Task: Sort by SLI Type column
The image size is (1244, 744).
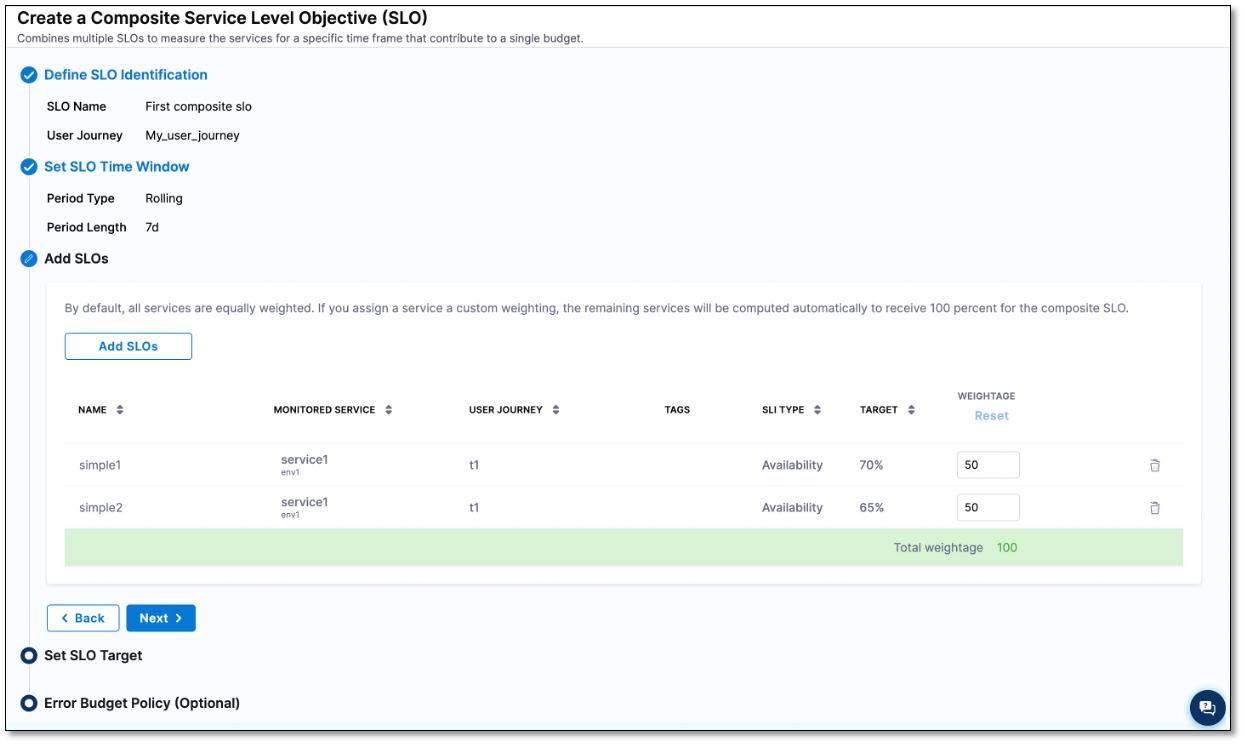Action: click(x=817, y=410)
